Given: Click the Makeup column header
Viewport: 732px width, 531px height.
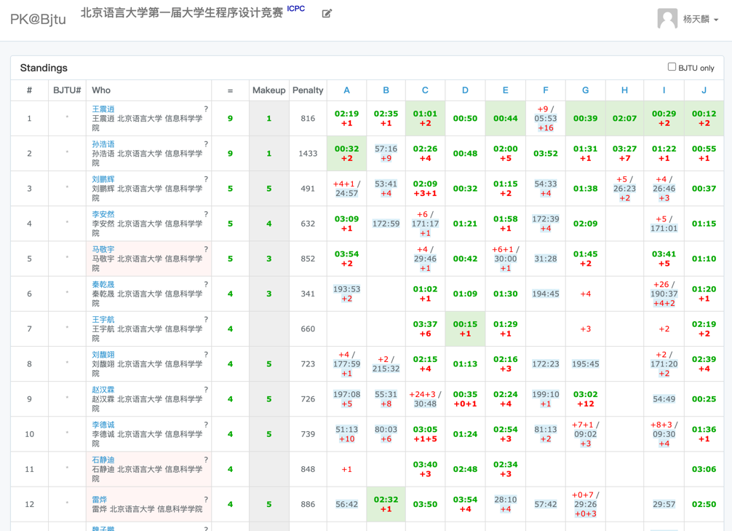Looking at the screenshot, I should click(x=269, y=90).
